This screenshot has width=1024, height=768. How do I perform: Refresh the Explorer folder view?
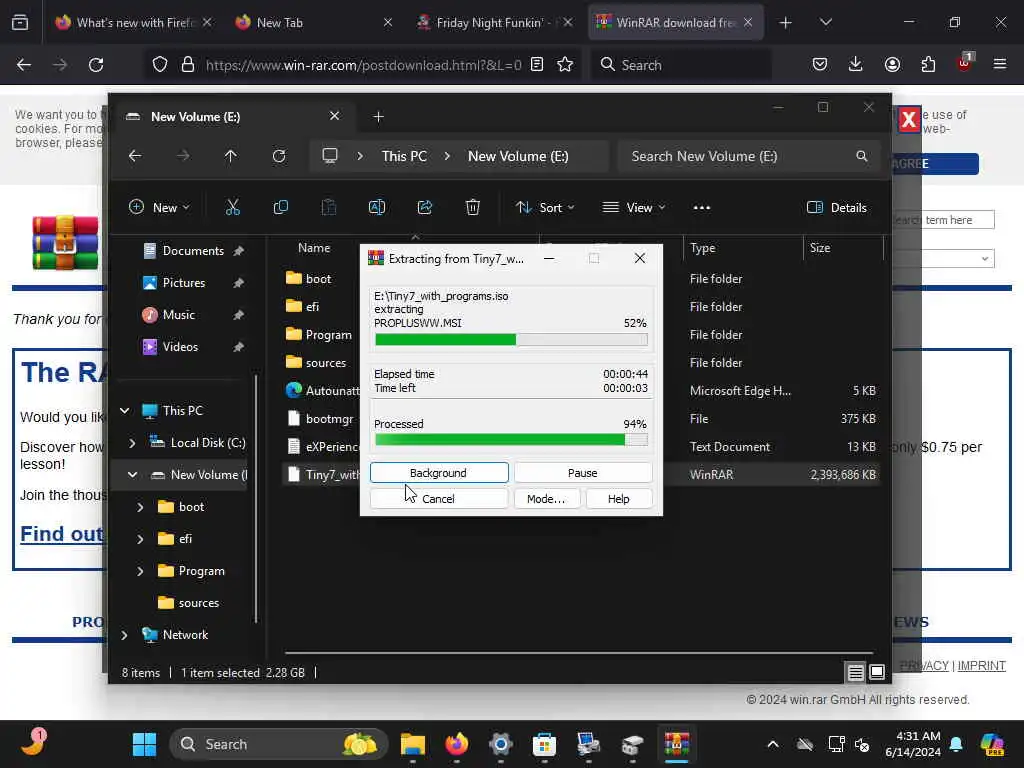[x=279, y=156]
